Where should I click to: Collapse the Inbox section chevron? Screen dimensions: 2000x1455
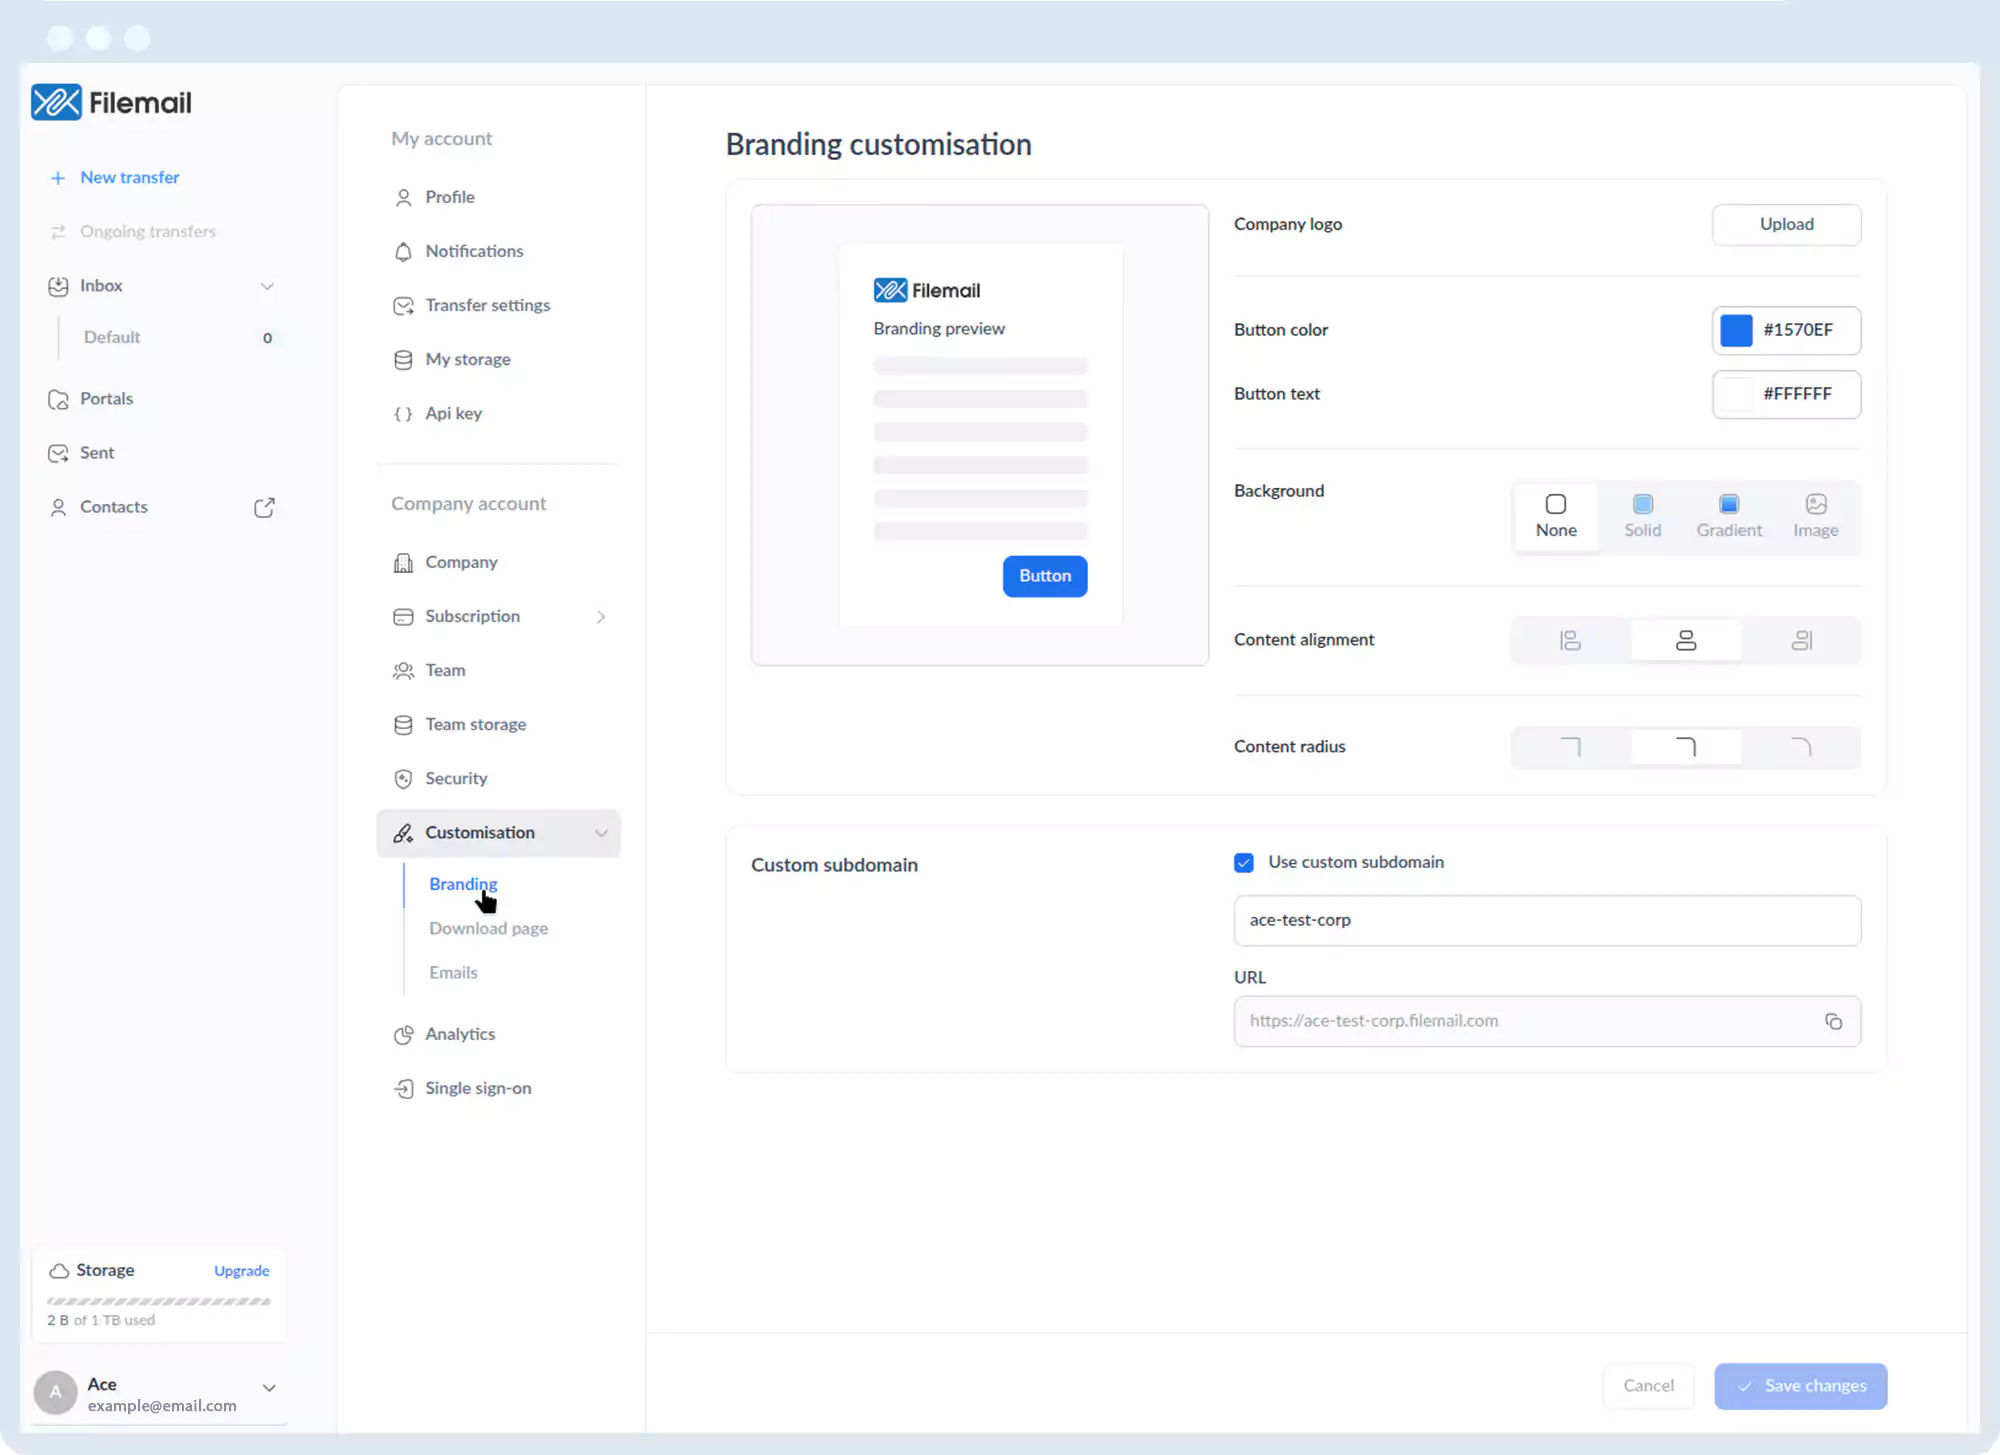(x=267, y=286)
